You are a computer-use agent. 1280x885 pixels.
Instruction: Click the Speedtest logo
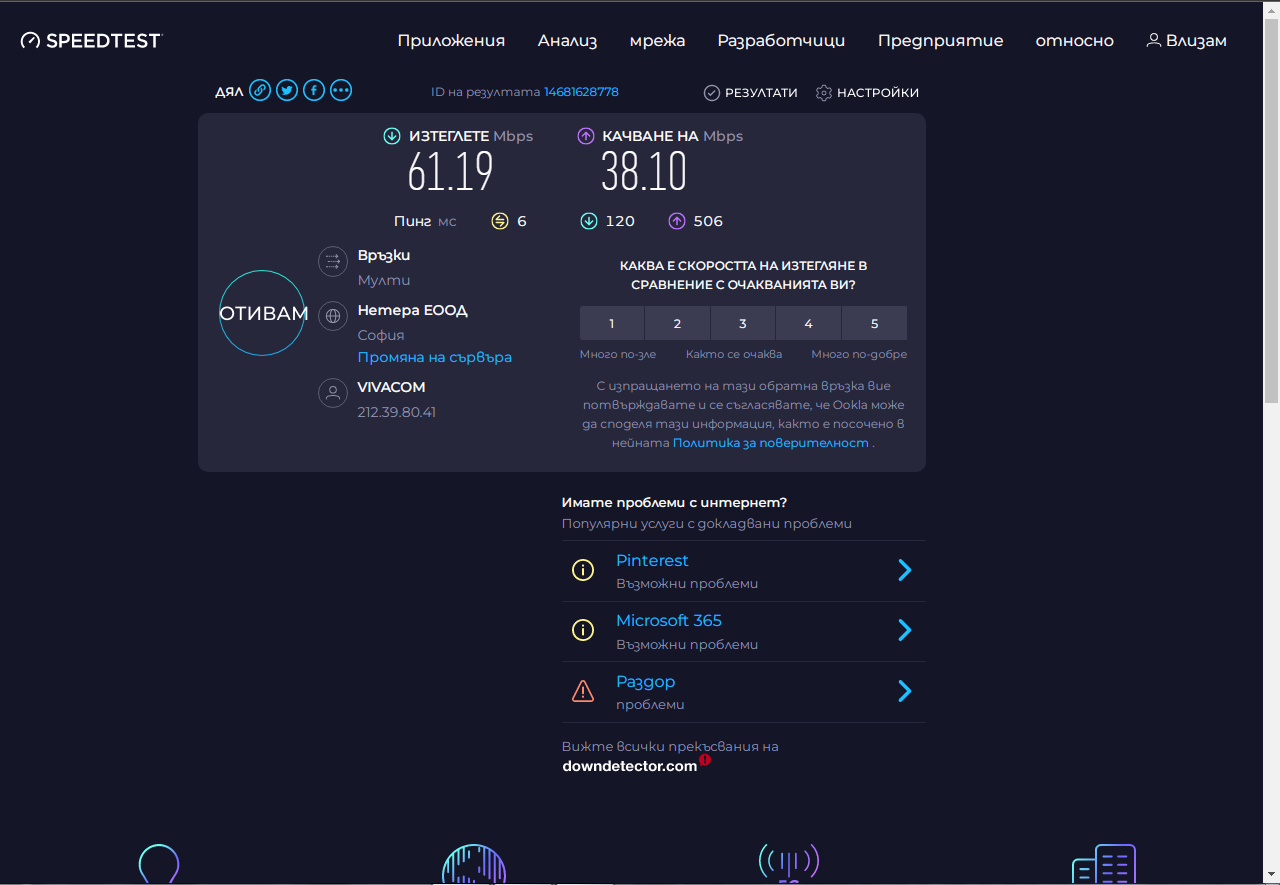click(x=91, y=40)
